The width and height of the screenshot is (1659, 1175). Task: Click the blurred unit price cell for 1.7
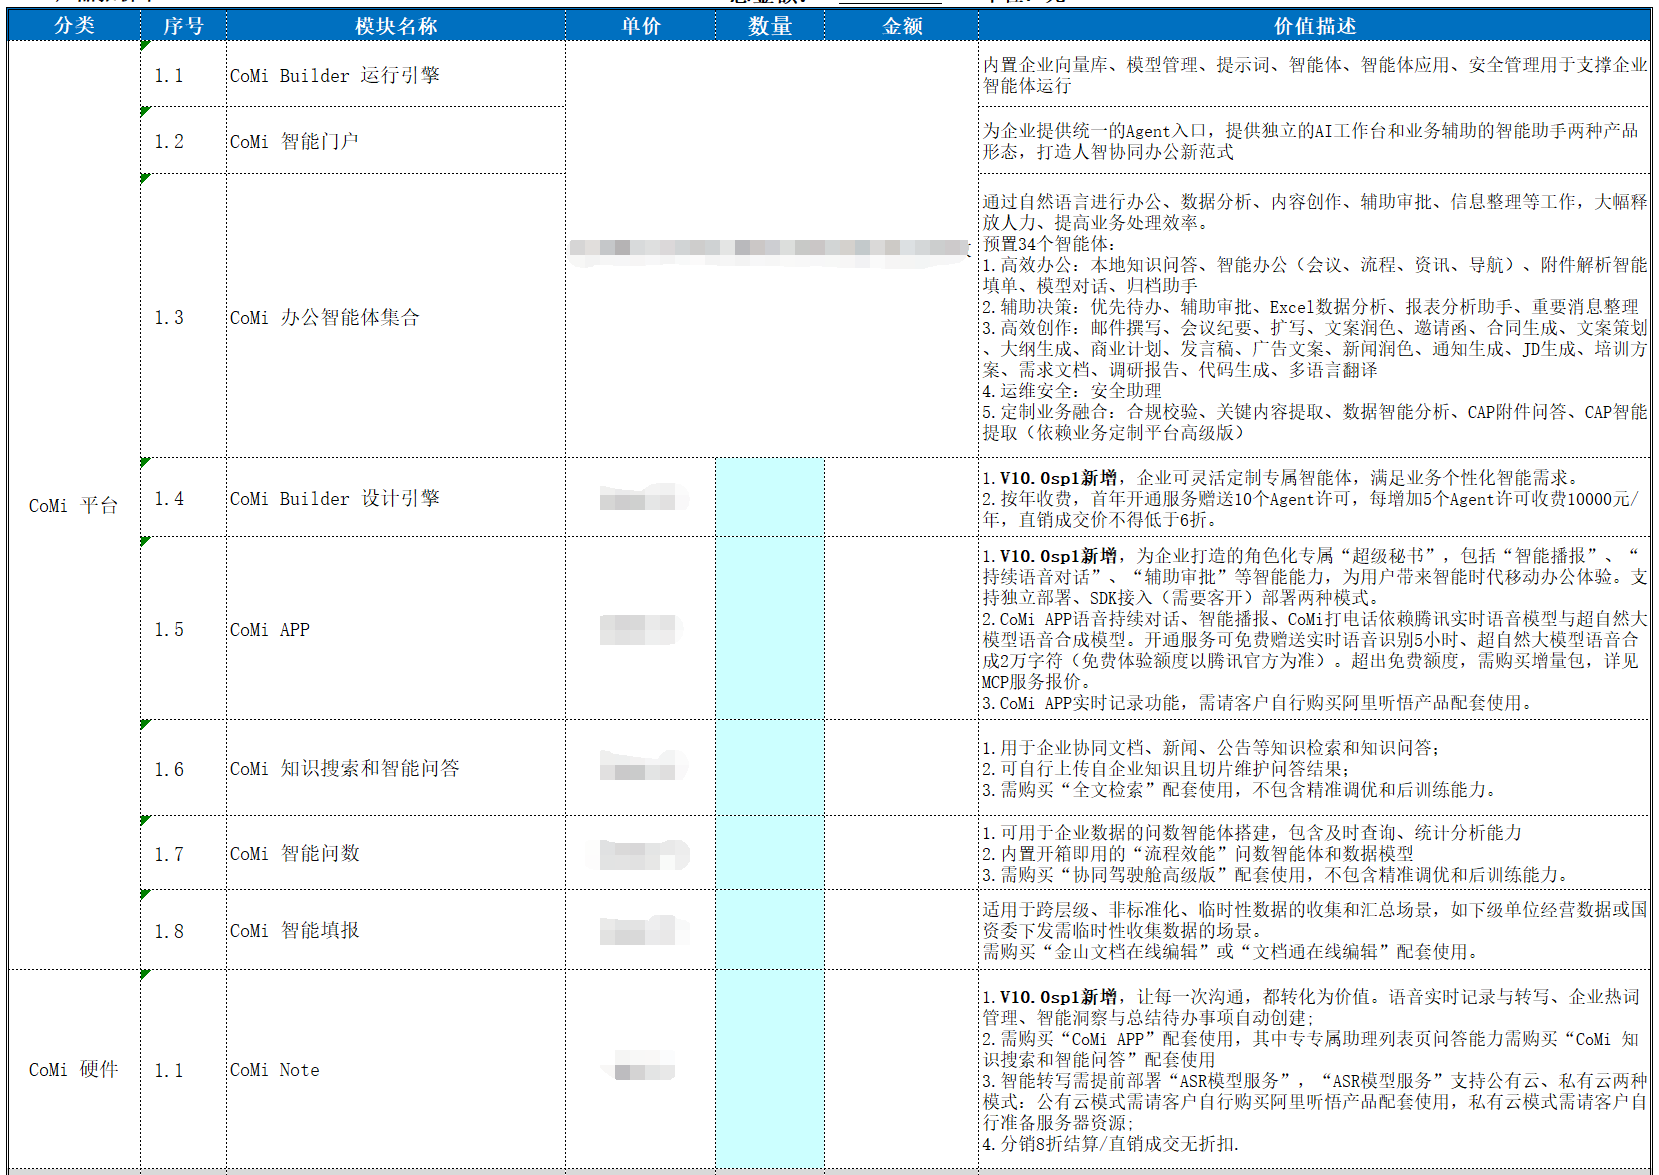pos(641,853)
